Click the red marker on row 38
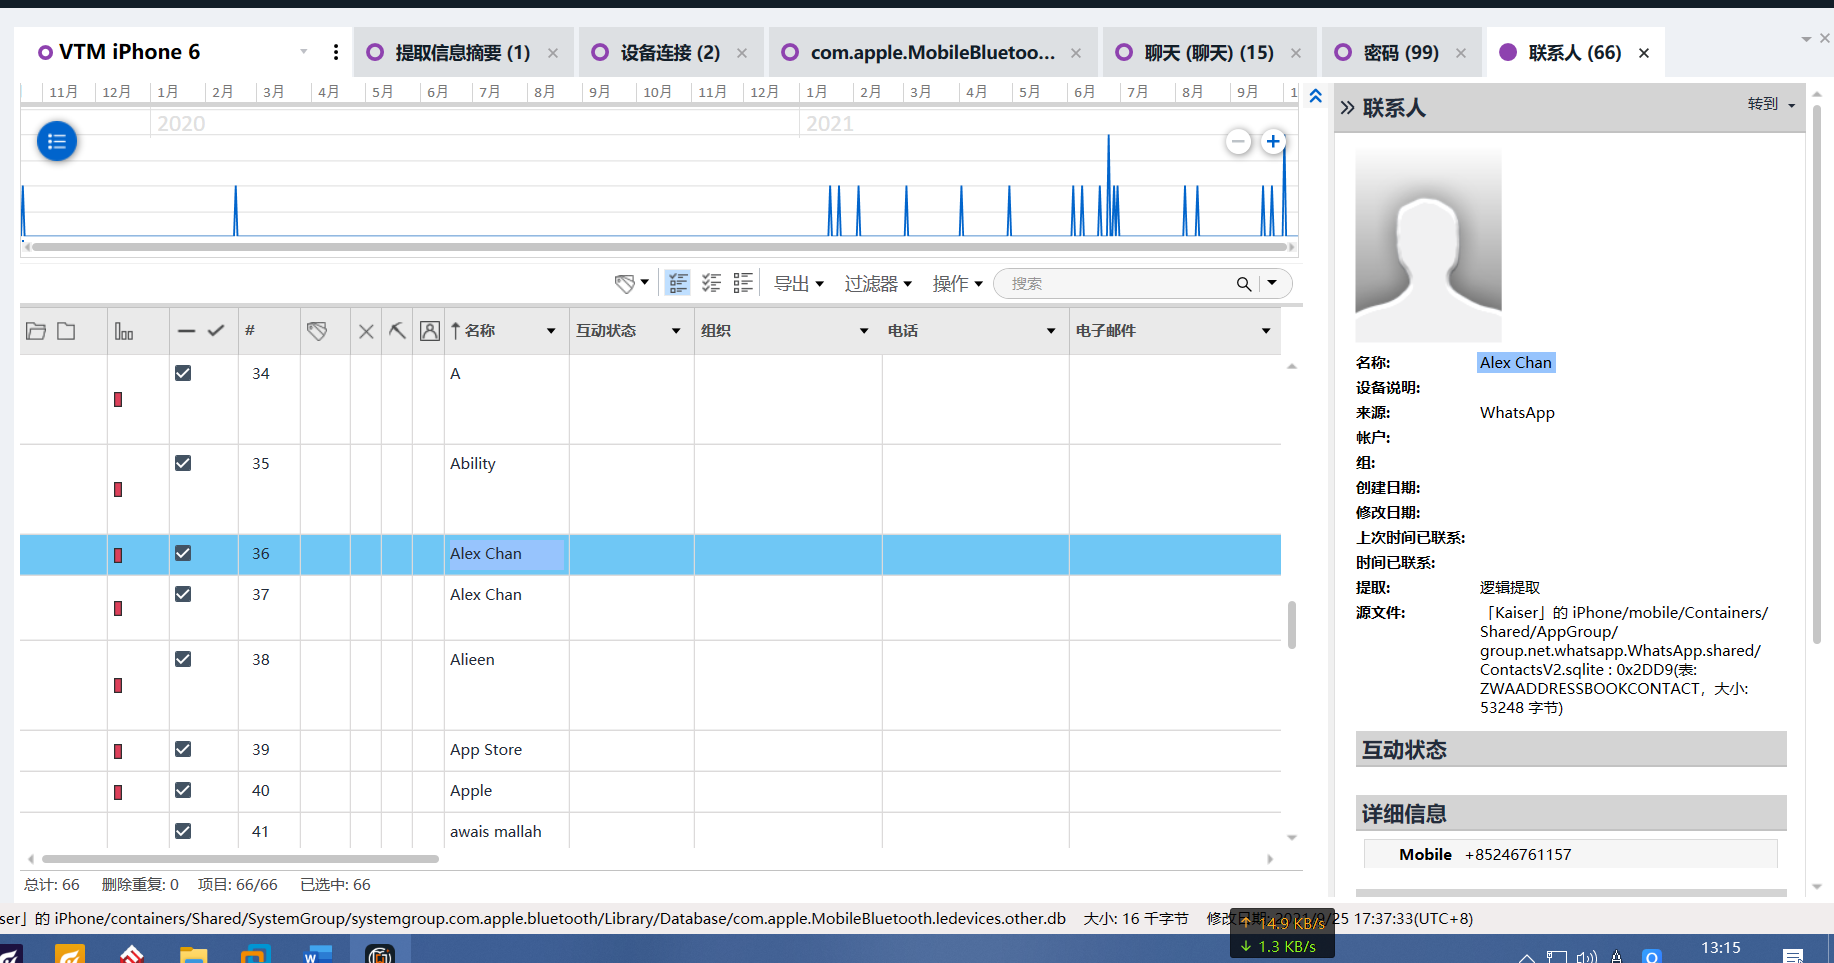The width and height of the screenshot is (1834, 963). point(118,685)
